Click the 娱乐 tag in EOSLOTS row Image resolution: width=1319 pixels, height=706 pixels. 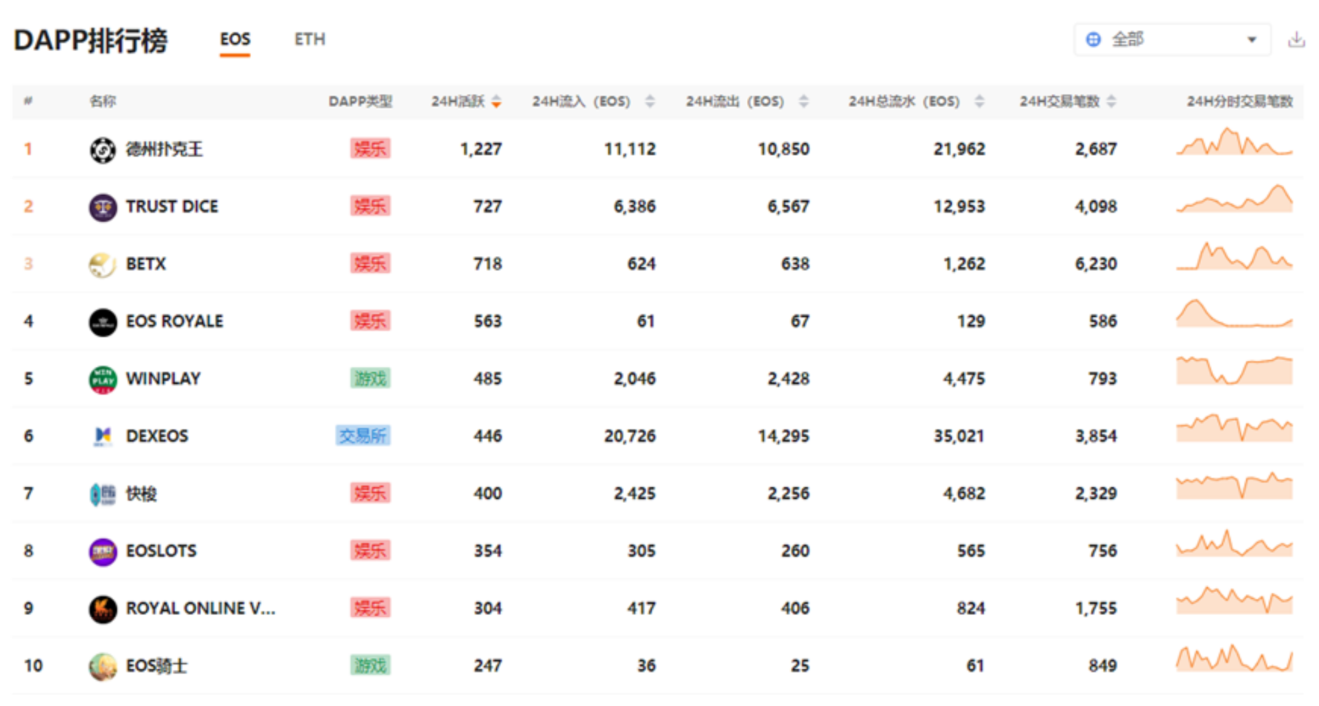pyautogui.click(x=370, y=550)
